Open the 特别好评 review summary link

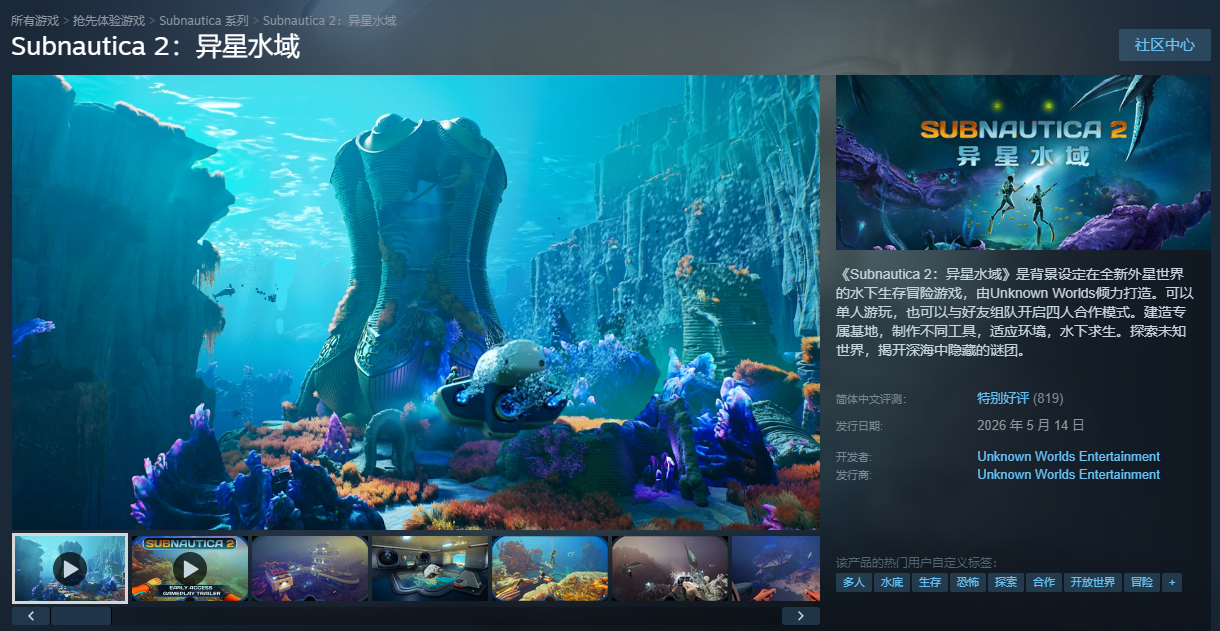(x=1003, y=398)
